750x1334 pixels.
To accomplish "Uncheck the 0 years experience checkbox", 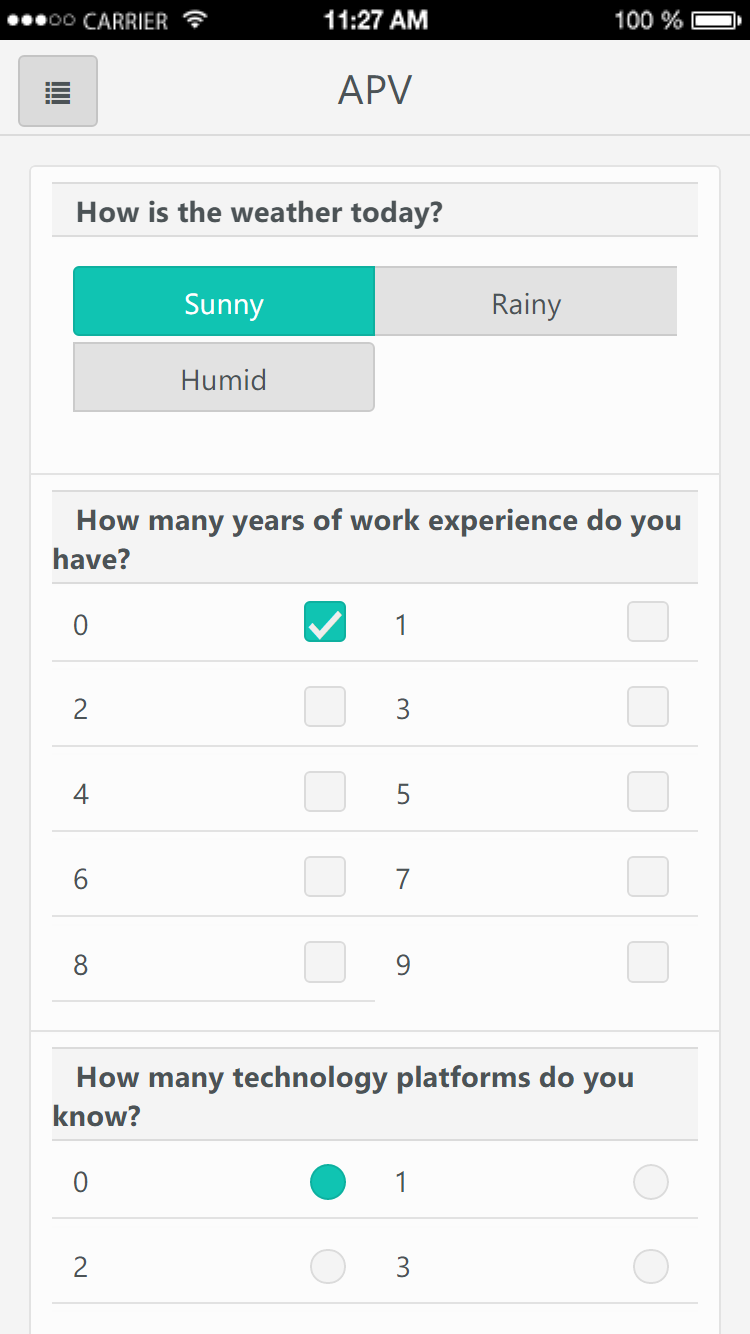I will click(x=325, y=622).
